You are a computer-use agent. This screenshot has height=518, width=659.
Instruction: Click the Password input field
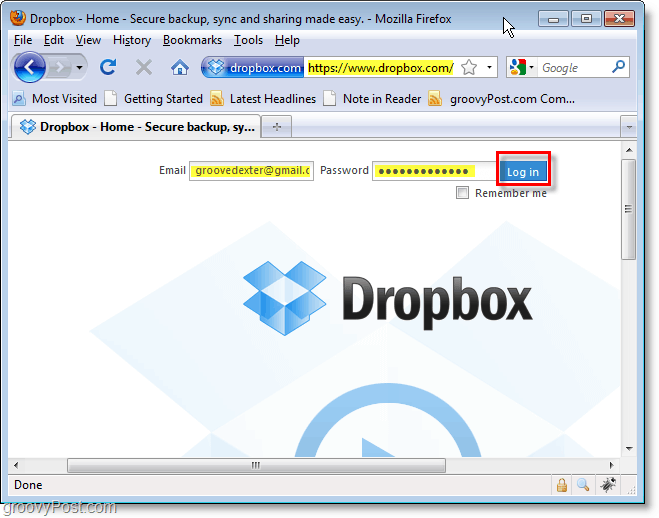[x=435, y=171]
